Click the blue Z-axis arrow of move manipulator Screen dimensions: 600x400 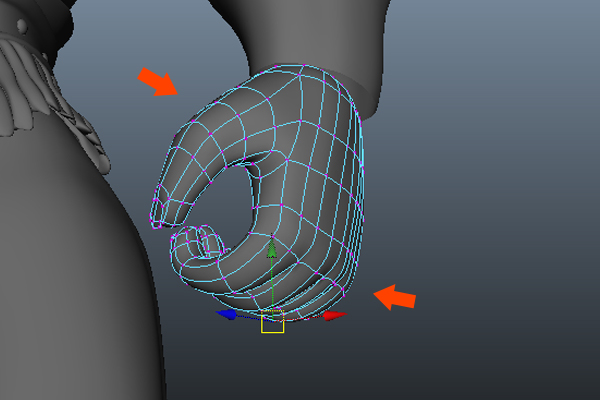(x=227, y=314)
